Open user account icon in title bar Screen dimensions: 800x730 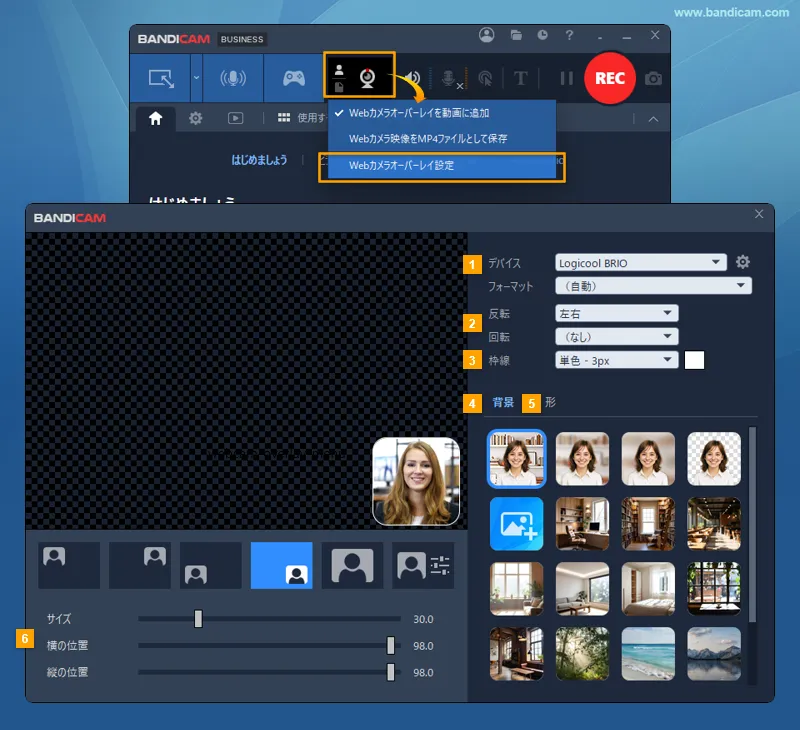pyautogui.click(x=487, y=35)
